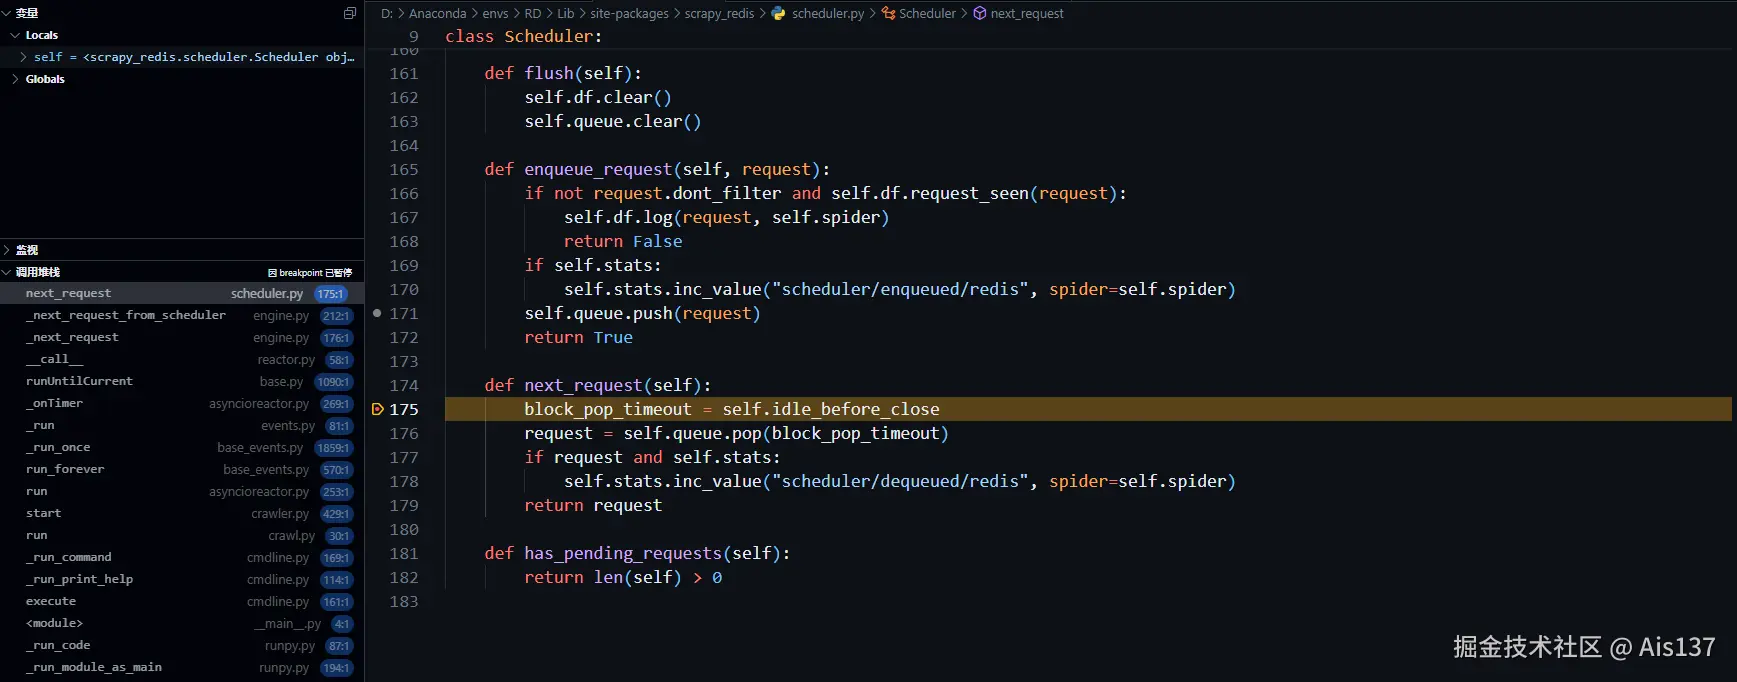Screen dimensions: 1737x682
Task: Open the Lib breadcrumb segment
Action: [x=565, y=13]
